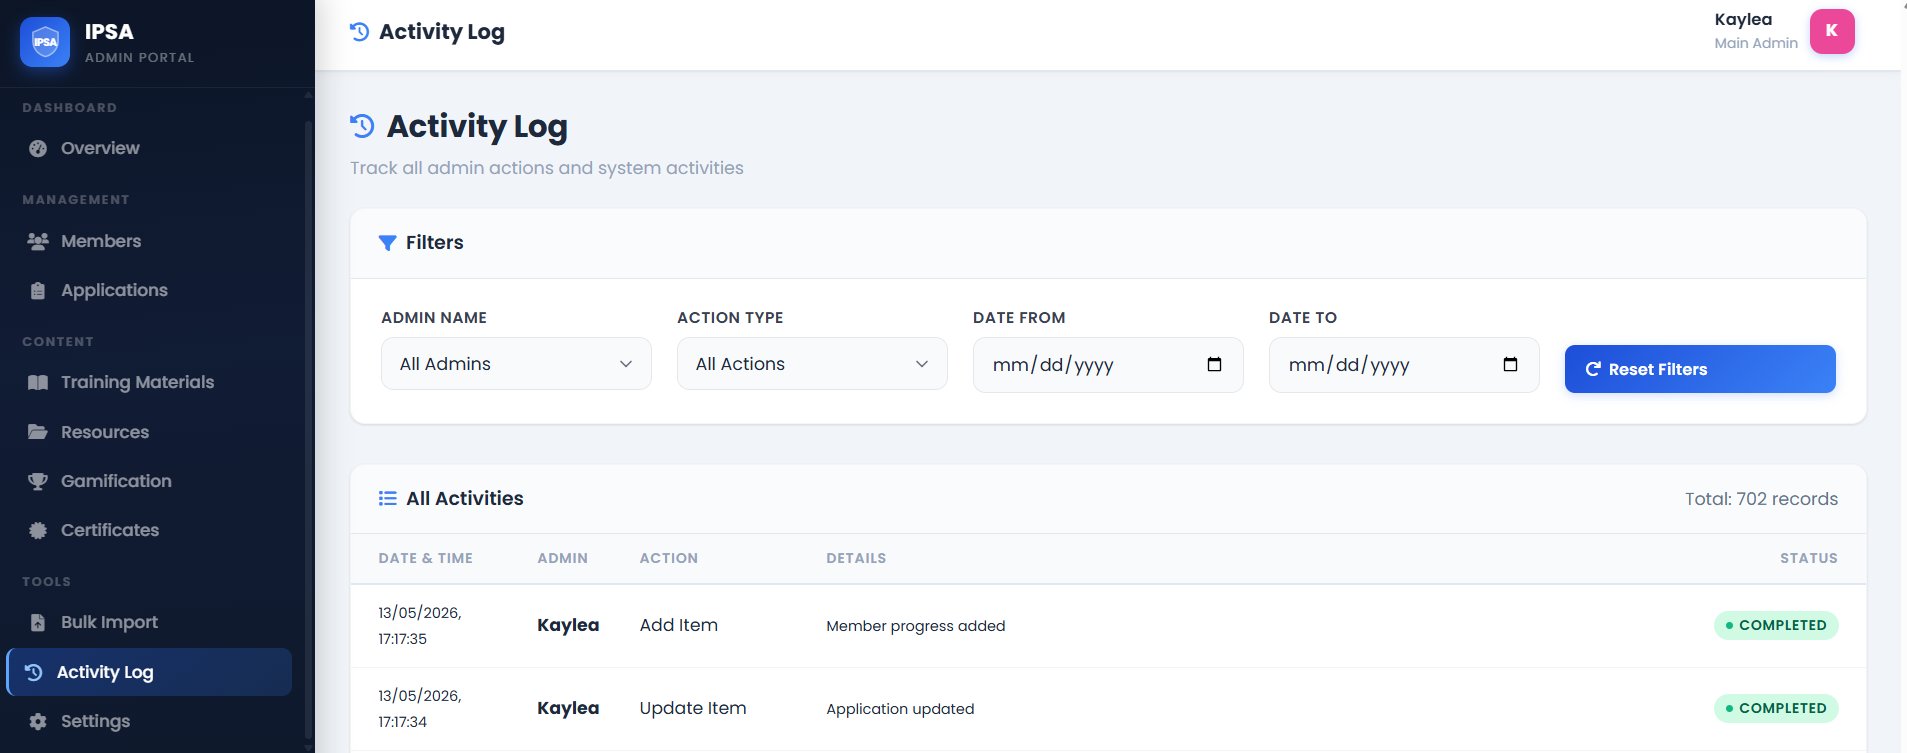Click the Resources folder icon
The width and height of the screenshot is (1907, 753).
coord(38,432)
